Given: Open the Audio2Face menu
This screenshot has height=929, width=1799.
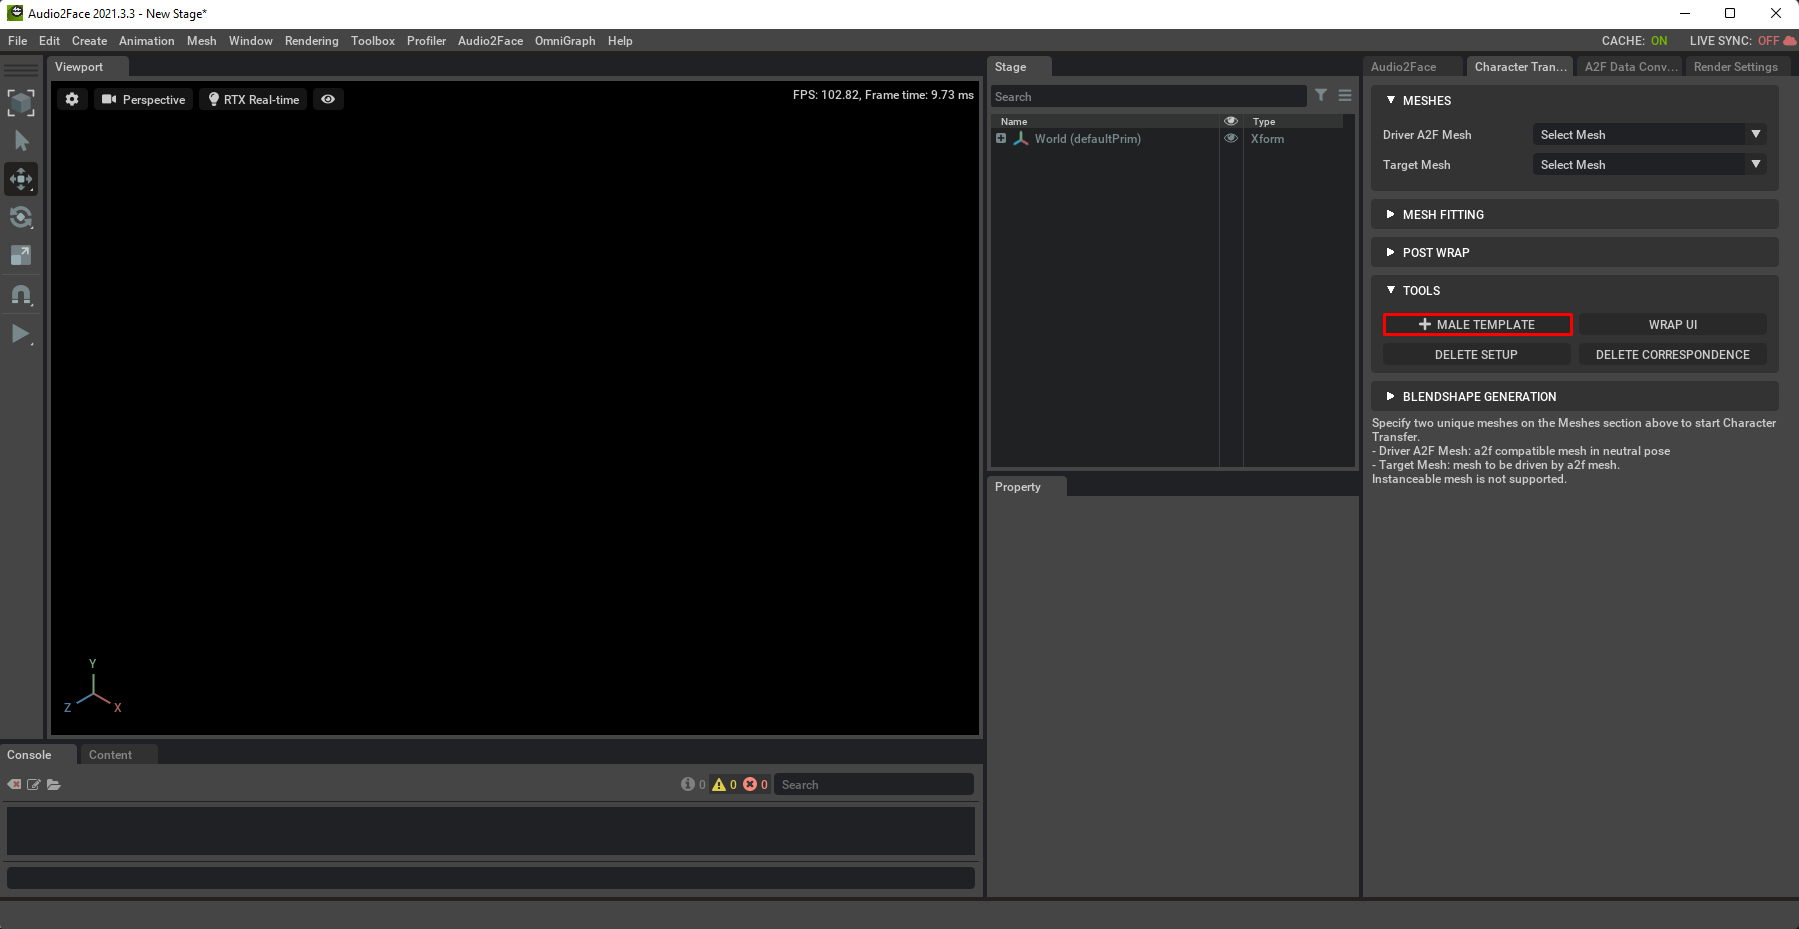Looking at the screenshot, I should coord(490,41).
